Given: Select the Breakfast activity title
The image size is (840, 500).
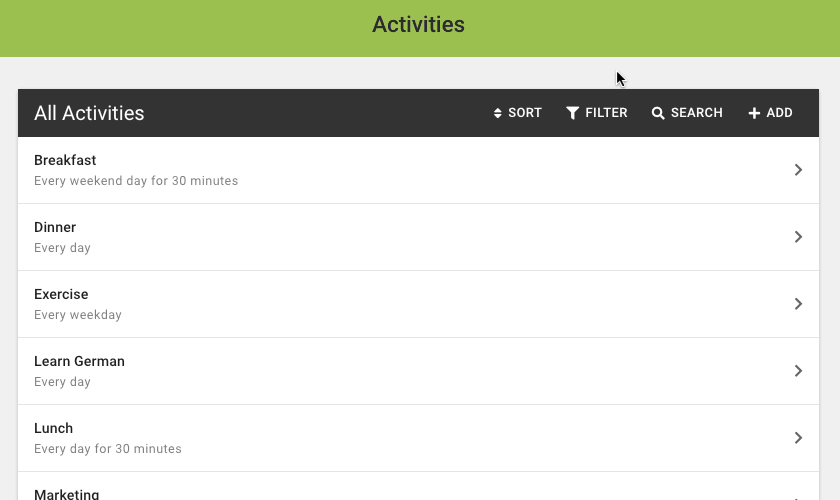Looking at the screenshot, I should [x=65, y=160].
